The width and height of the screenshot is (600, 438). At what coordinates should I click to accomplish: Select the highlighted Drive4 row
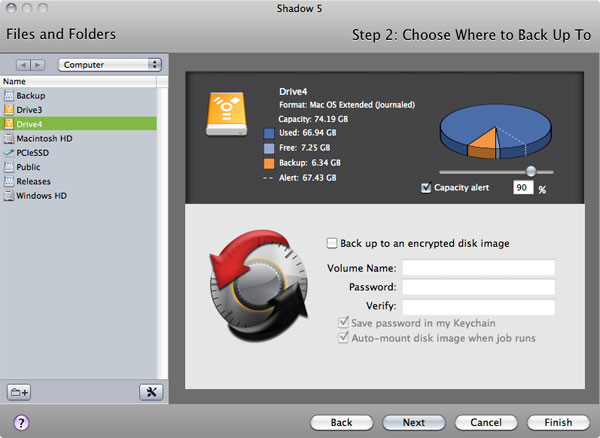pyautogui.click(x=78, y=124)
